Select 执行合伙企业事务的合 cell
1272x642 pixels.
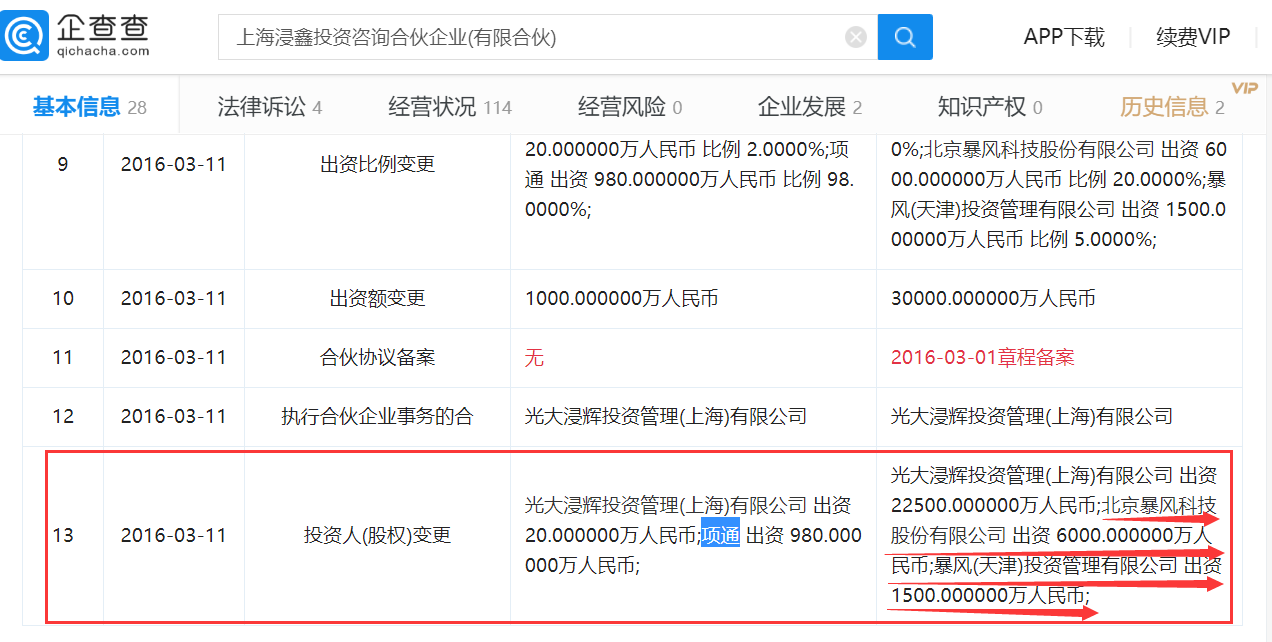point(378,416)
